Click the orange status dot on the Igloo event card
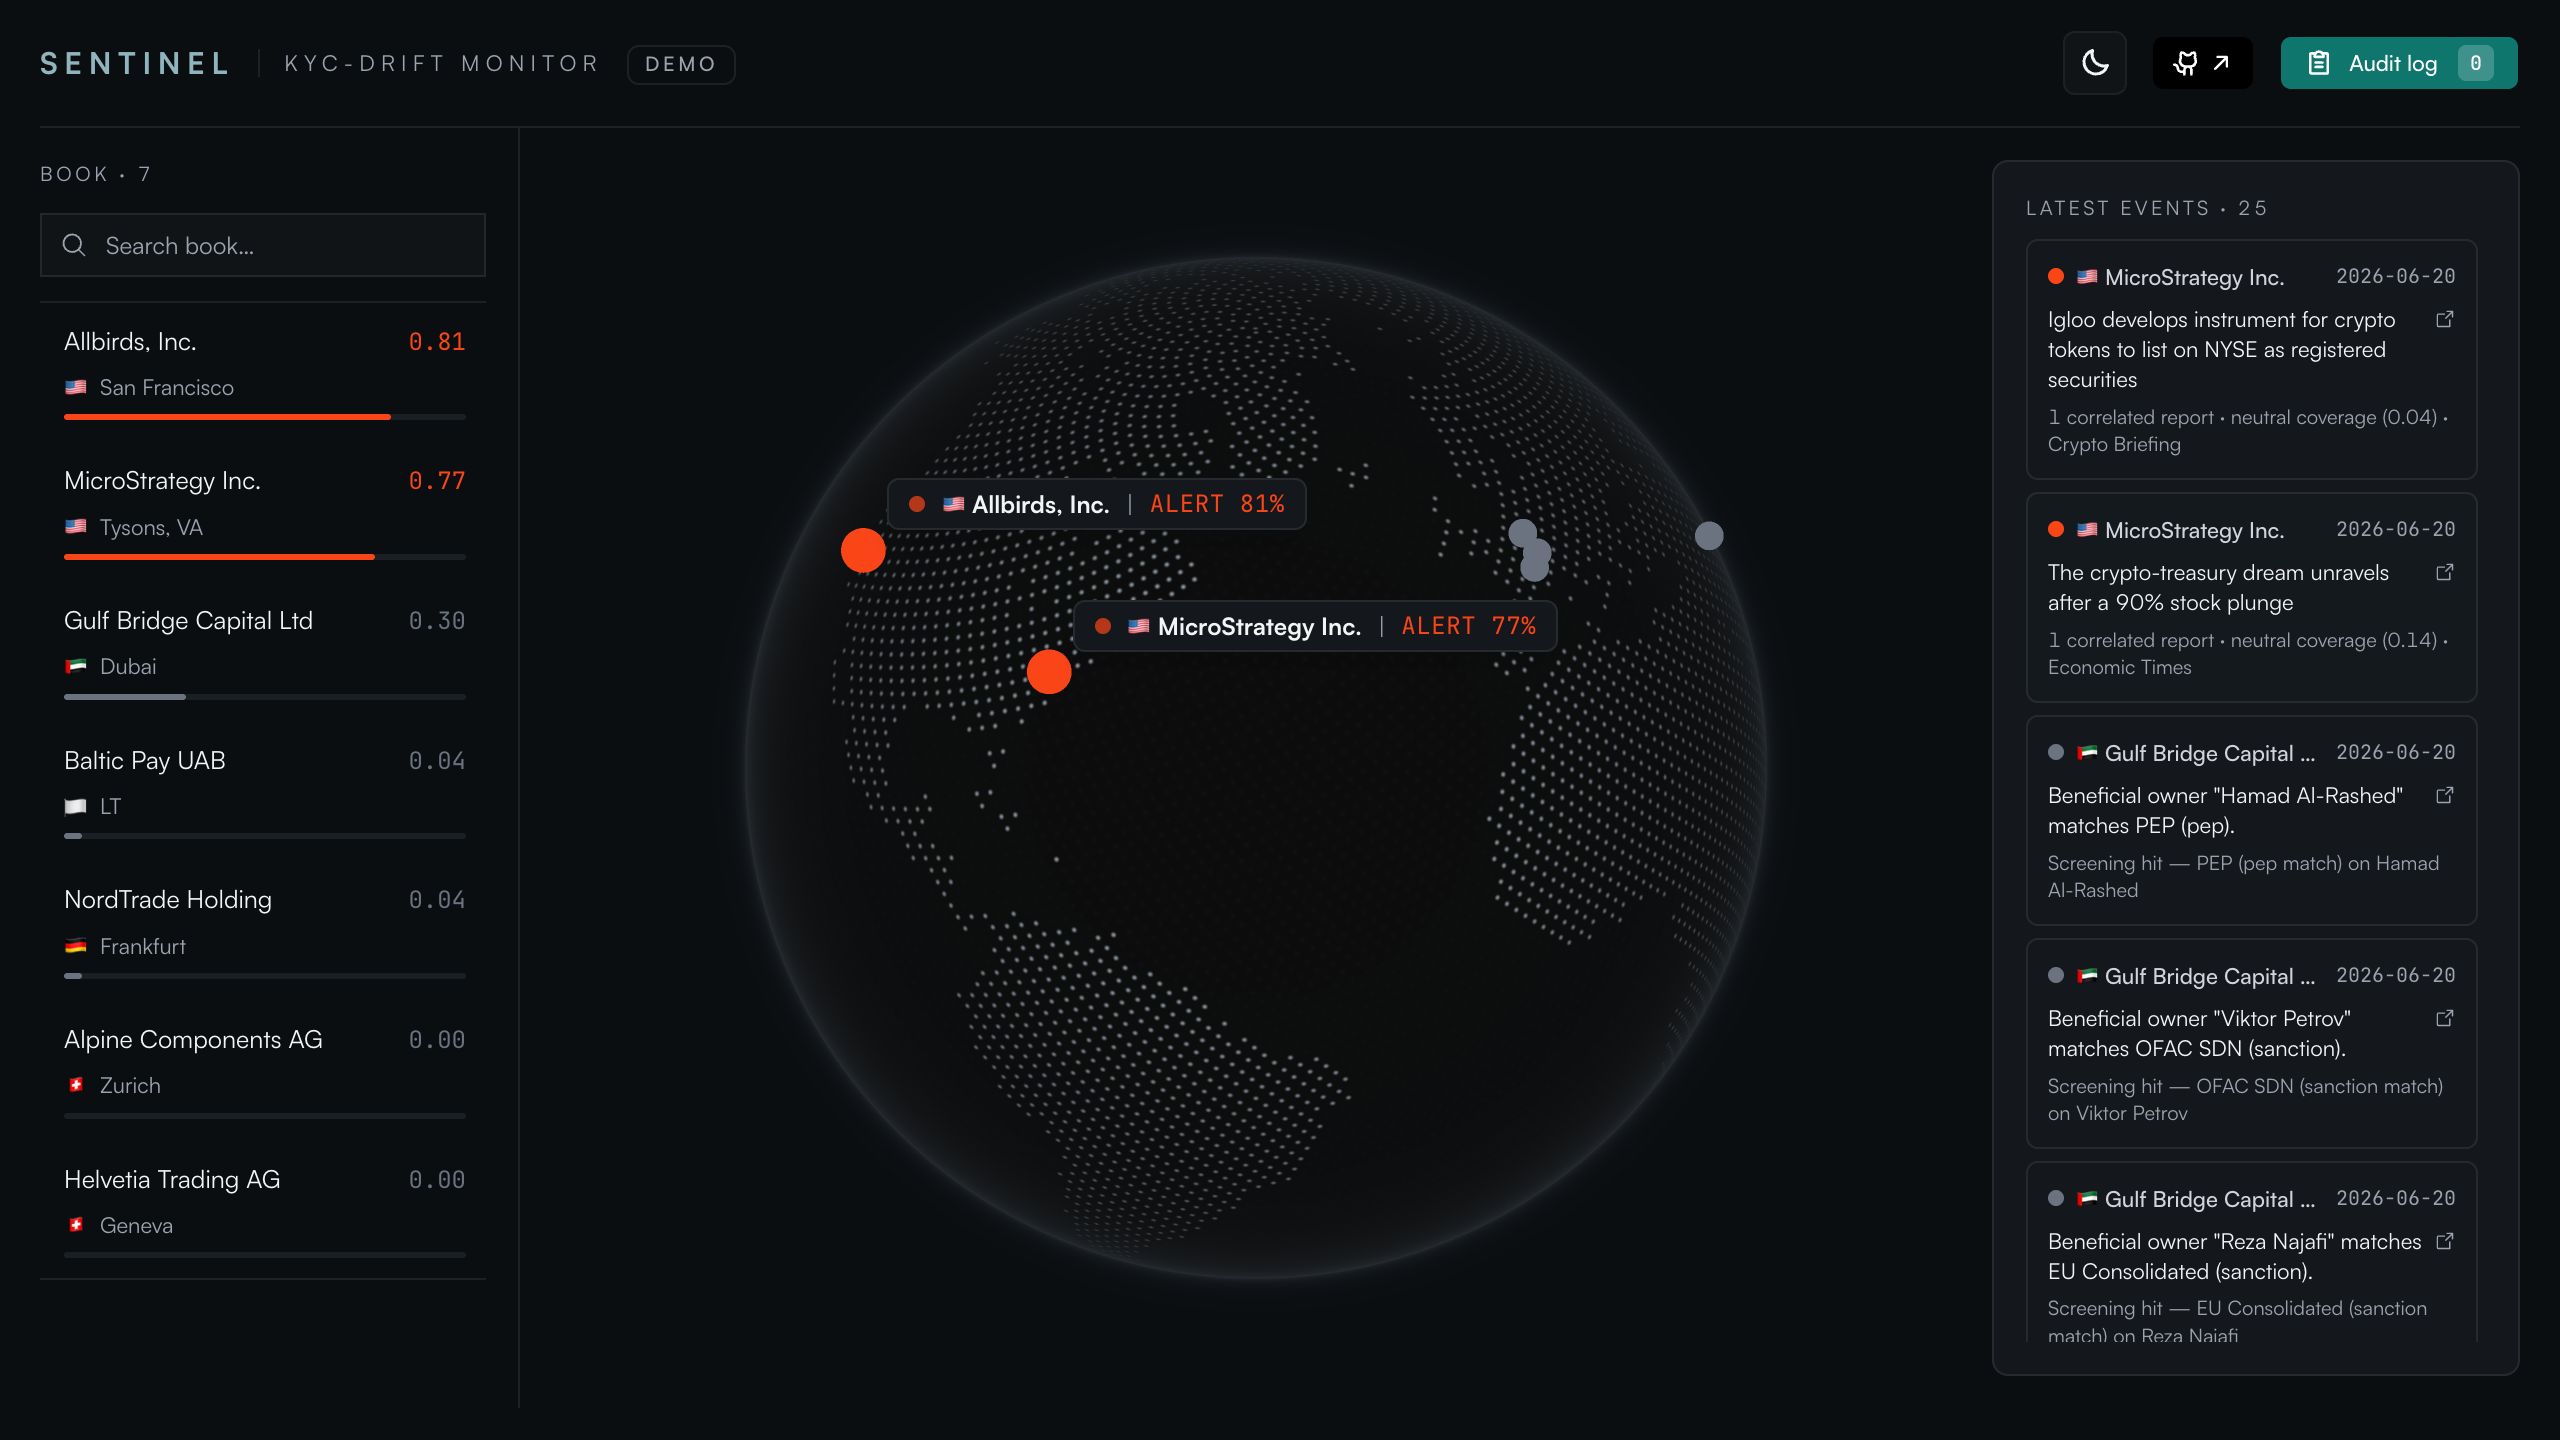The width and height of the screenshot is (2560, 1440). coord(2056,277)
